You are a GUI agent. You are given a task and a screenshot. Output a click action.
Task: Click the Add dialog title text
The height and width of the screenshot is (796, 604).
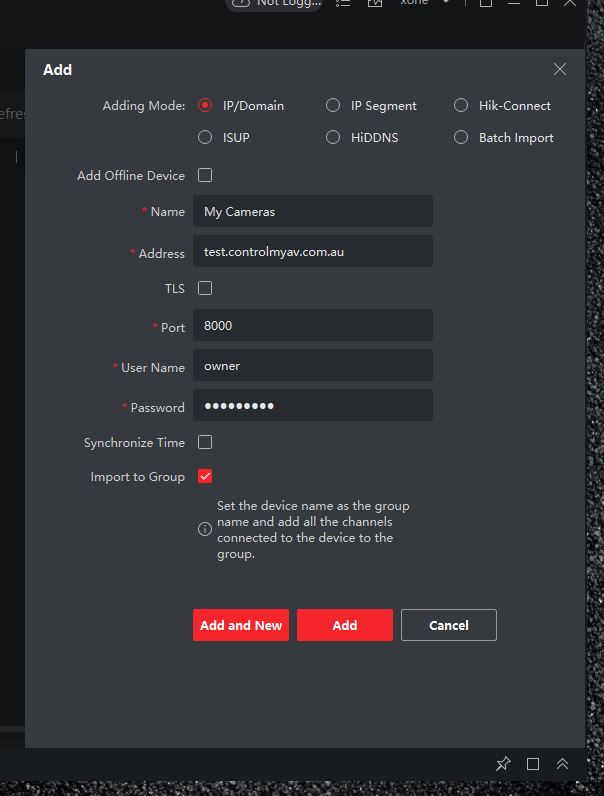click(x=57, y=70)
